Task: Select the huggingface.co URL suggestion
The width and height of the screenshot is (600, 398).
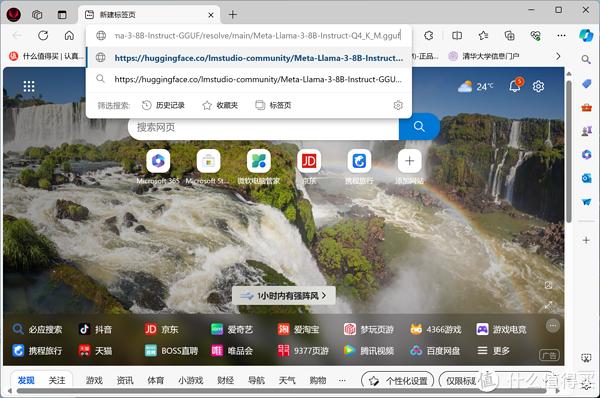Action: tap(249, 58)
